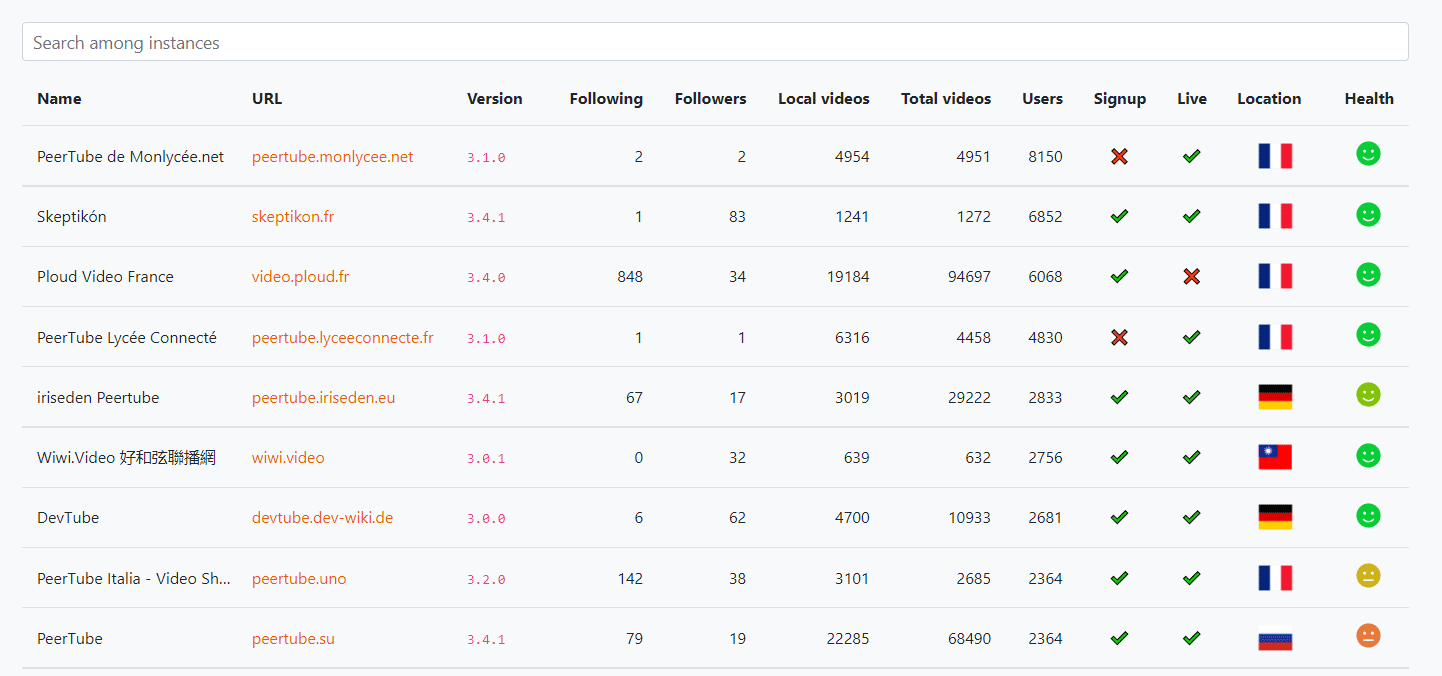Open the peertube.monlycee.net link
Screen dimensions: 1442x676
pyautogui.click(x=332, y=156)
